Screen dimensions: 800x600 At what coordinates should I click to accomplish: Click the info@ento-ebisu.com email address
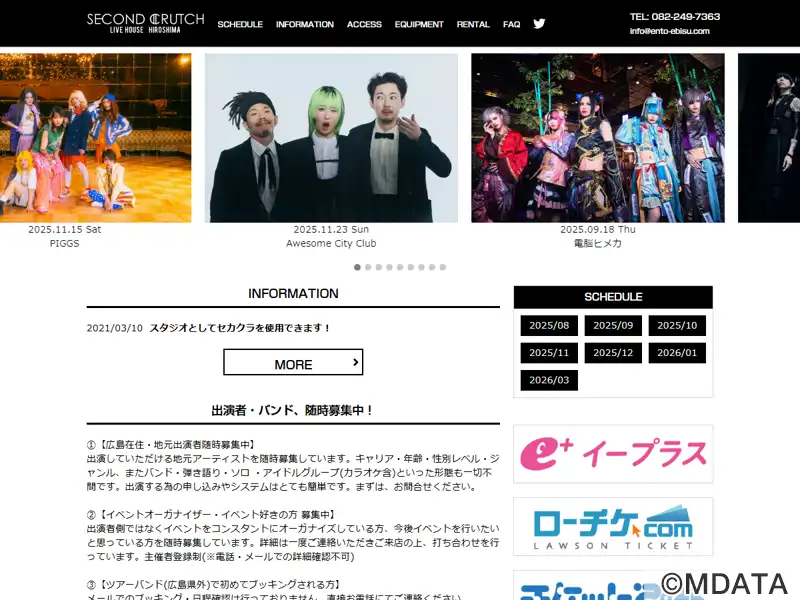click(x=669, y=31)
